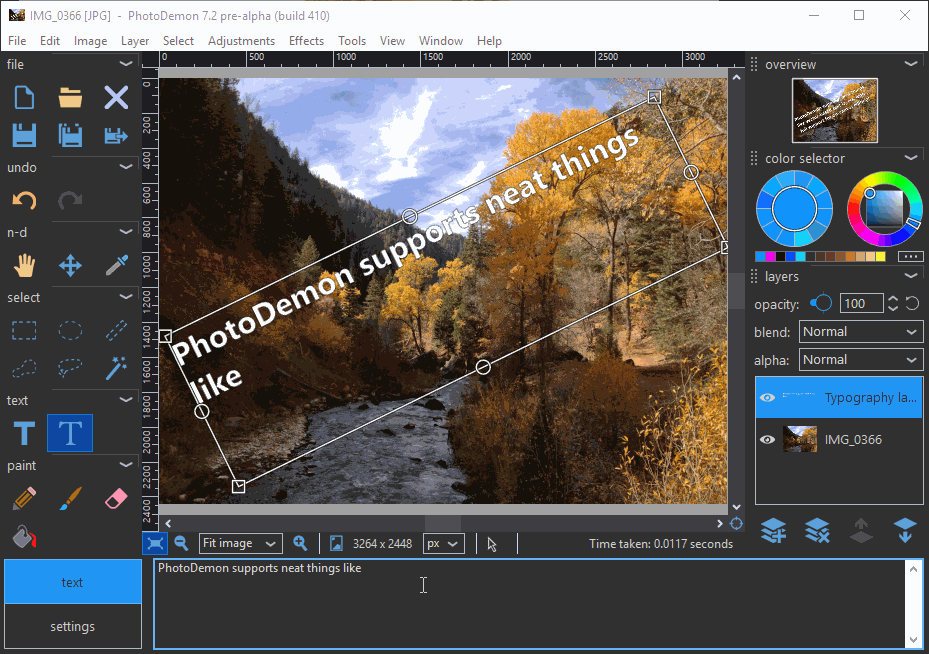
Task: Select the eraser tool
Action: point(116,499)
